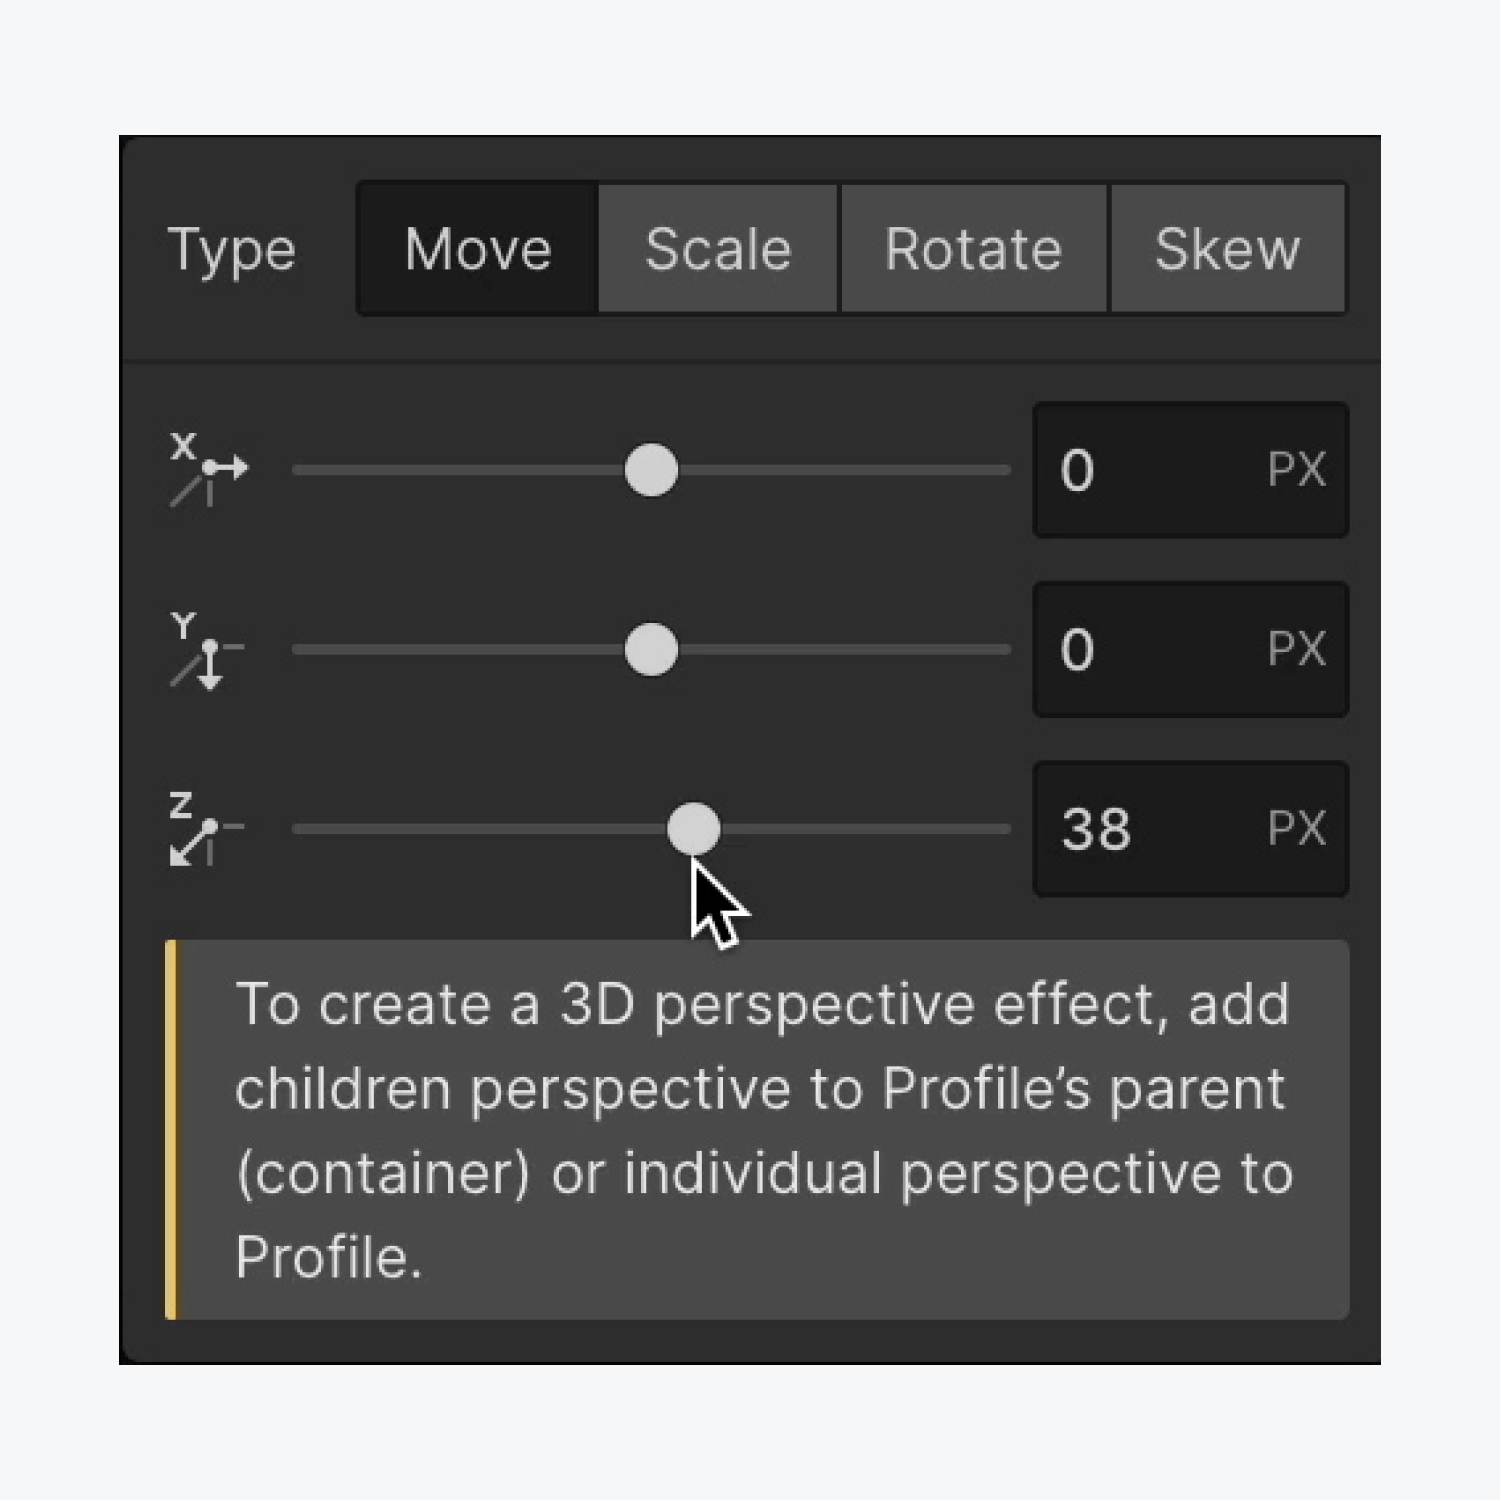Click the Y axis move icon
The image size is (1501, 1501).
click(x=207, y=650)
